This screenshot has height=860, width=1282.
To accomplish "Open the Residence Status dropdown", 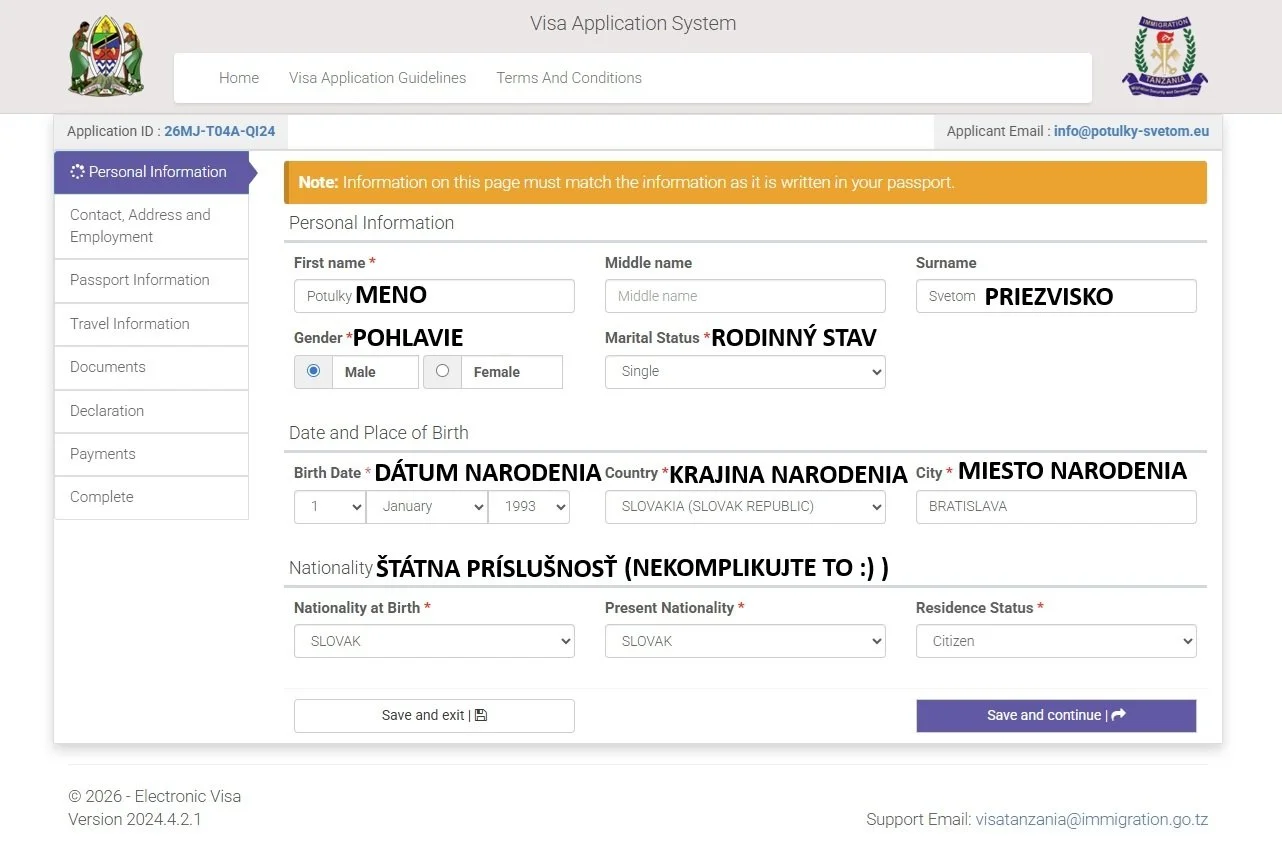I will pyautogui.click(x=1056, y=641).
